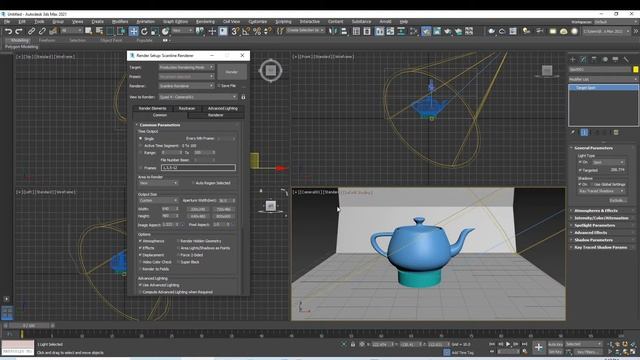Lock View to Render in Render Setup

coord(243,97)
